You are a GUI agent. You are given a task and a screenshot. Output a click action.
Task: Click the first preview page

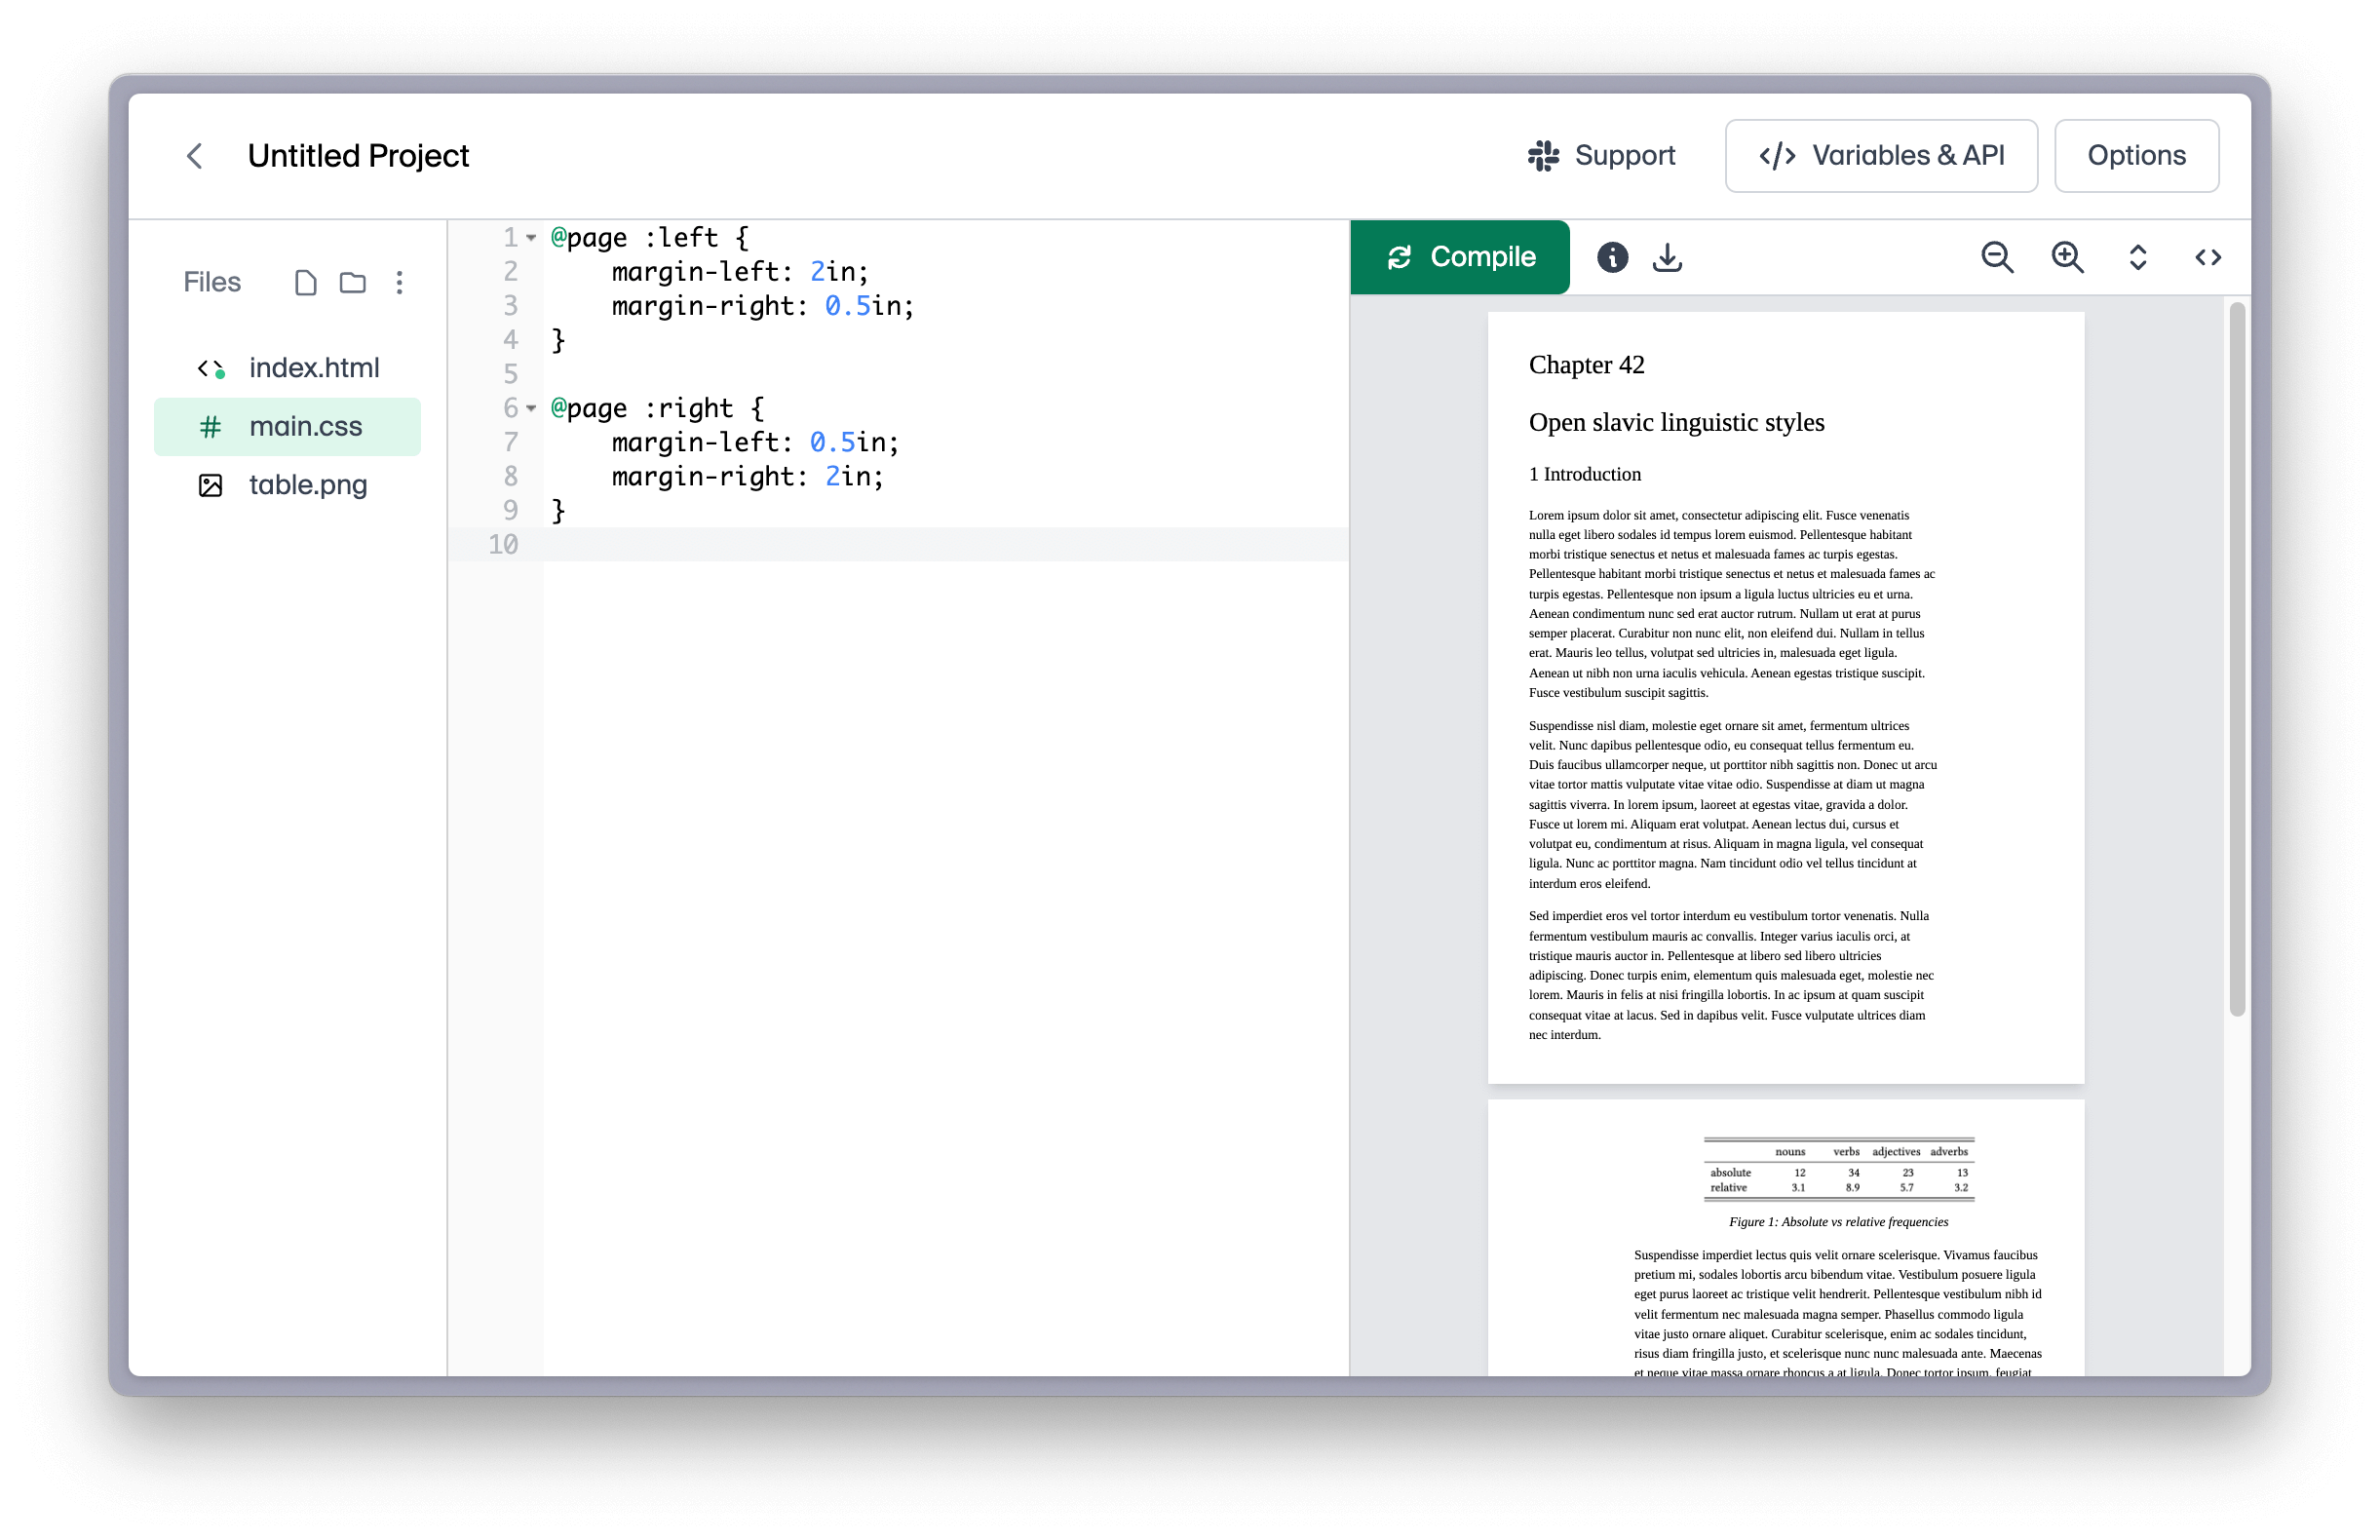point(1785,698)
